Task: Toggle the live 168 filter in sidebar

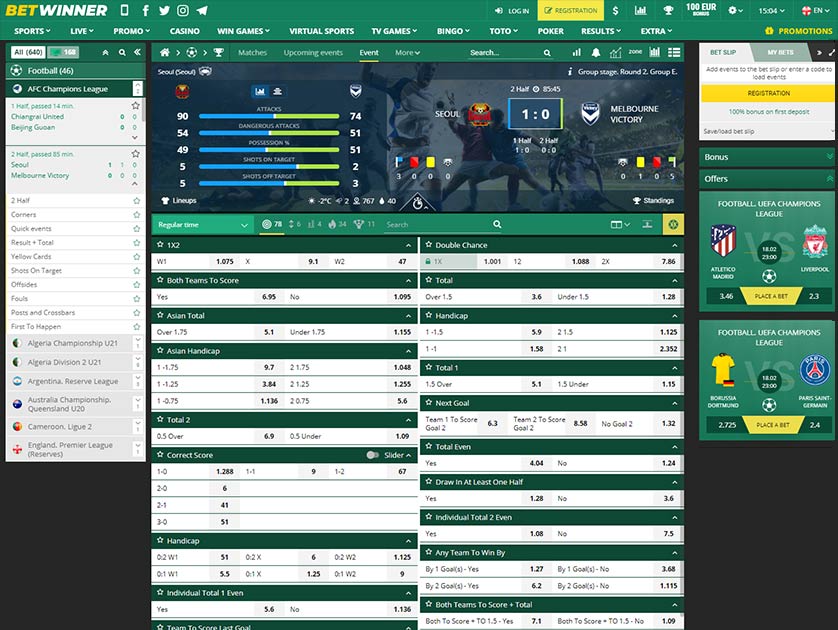Action: click(x=64, y=52)
